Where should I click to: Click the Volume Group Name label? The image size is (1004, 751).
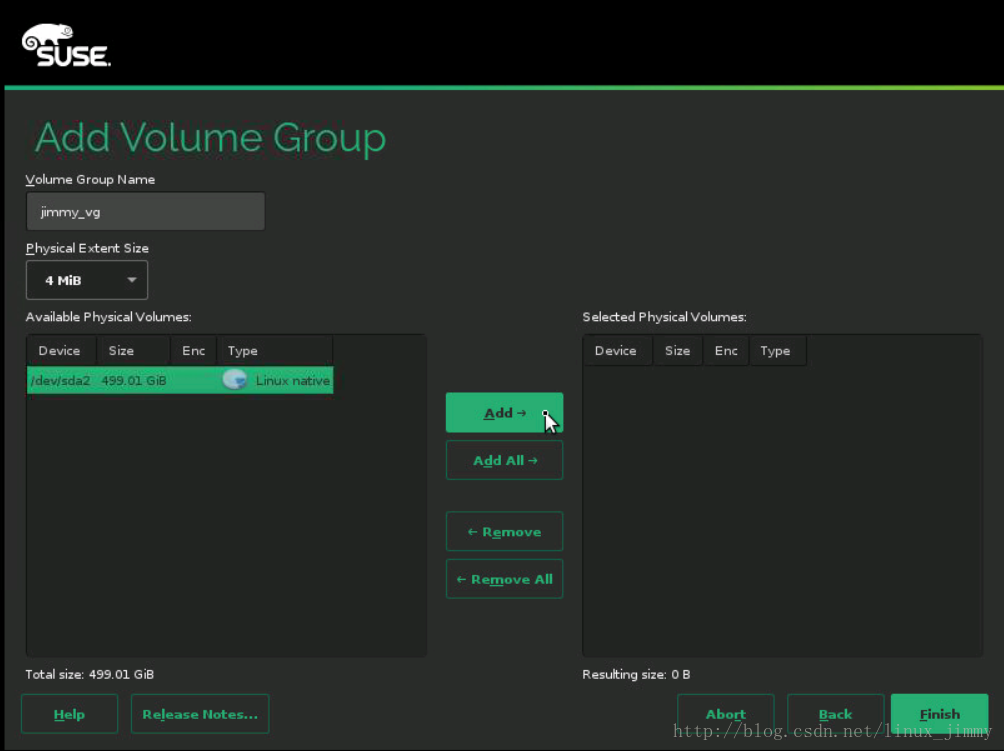90,180
